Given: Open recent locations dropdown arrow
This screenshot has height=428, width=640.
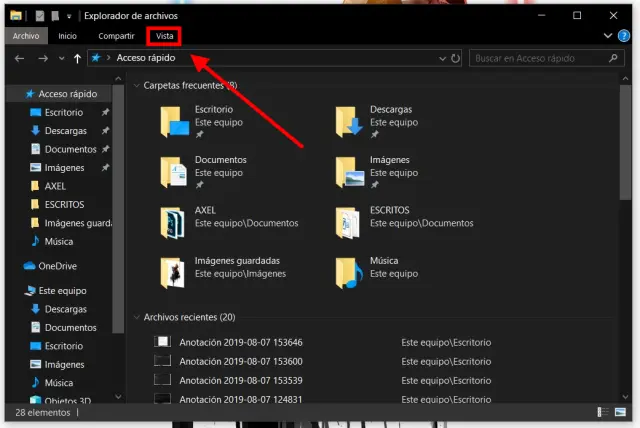Looking at the screenshot, I should (x=61, y=58).
